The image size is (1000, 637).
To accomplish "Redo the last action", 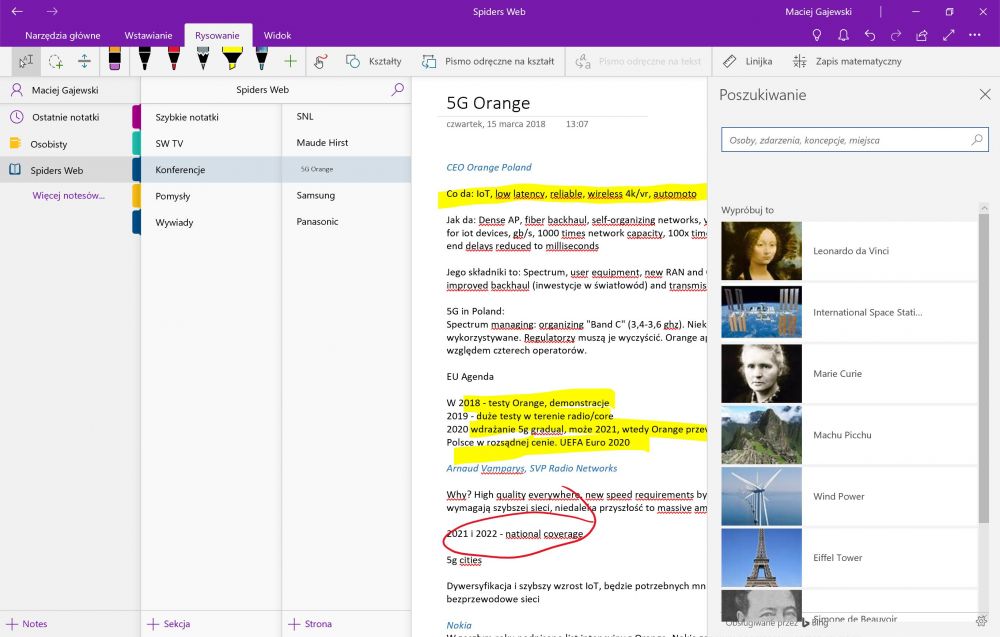I will pyautogui.click(x=896, y=36).
